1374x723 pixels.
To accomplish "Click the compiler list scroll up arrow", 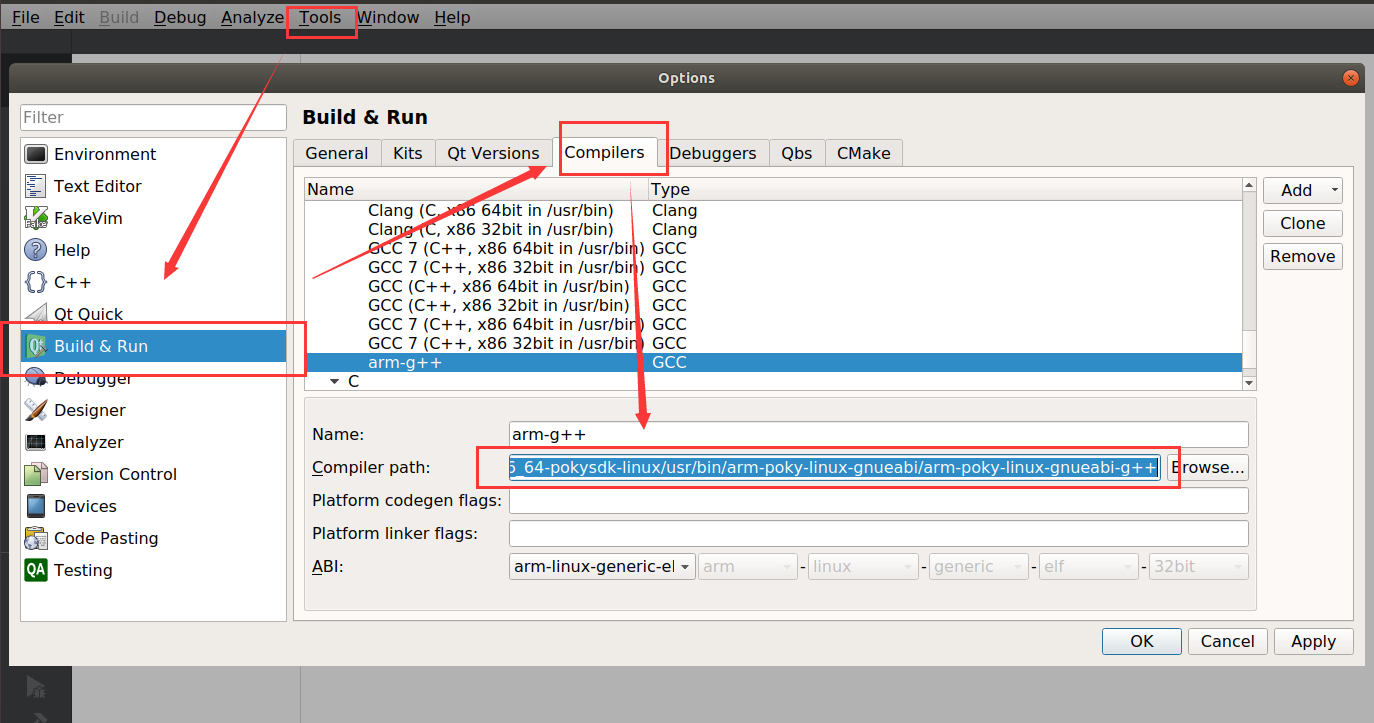I will pos(1249,184).
